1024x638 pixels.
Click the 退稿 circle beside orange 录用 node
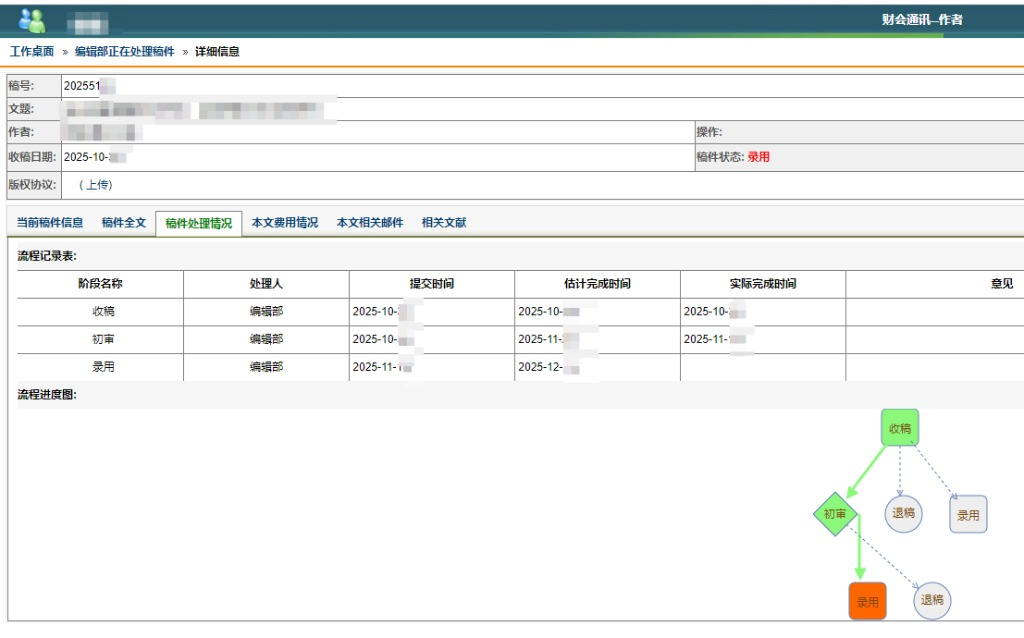click(932, 600)
